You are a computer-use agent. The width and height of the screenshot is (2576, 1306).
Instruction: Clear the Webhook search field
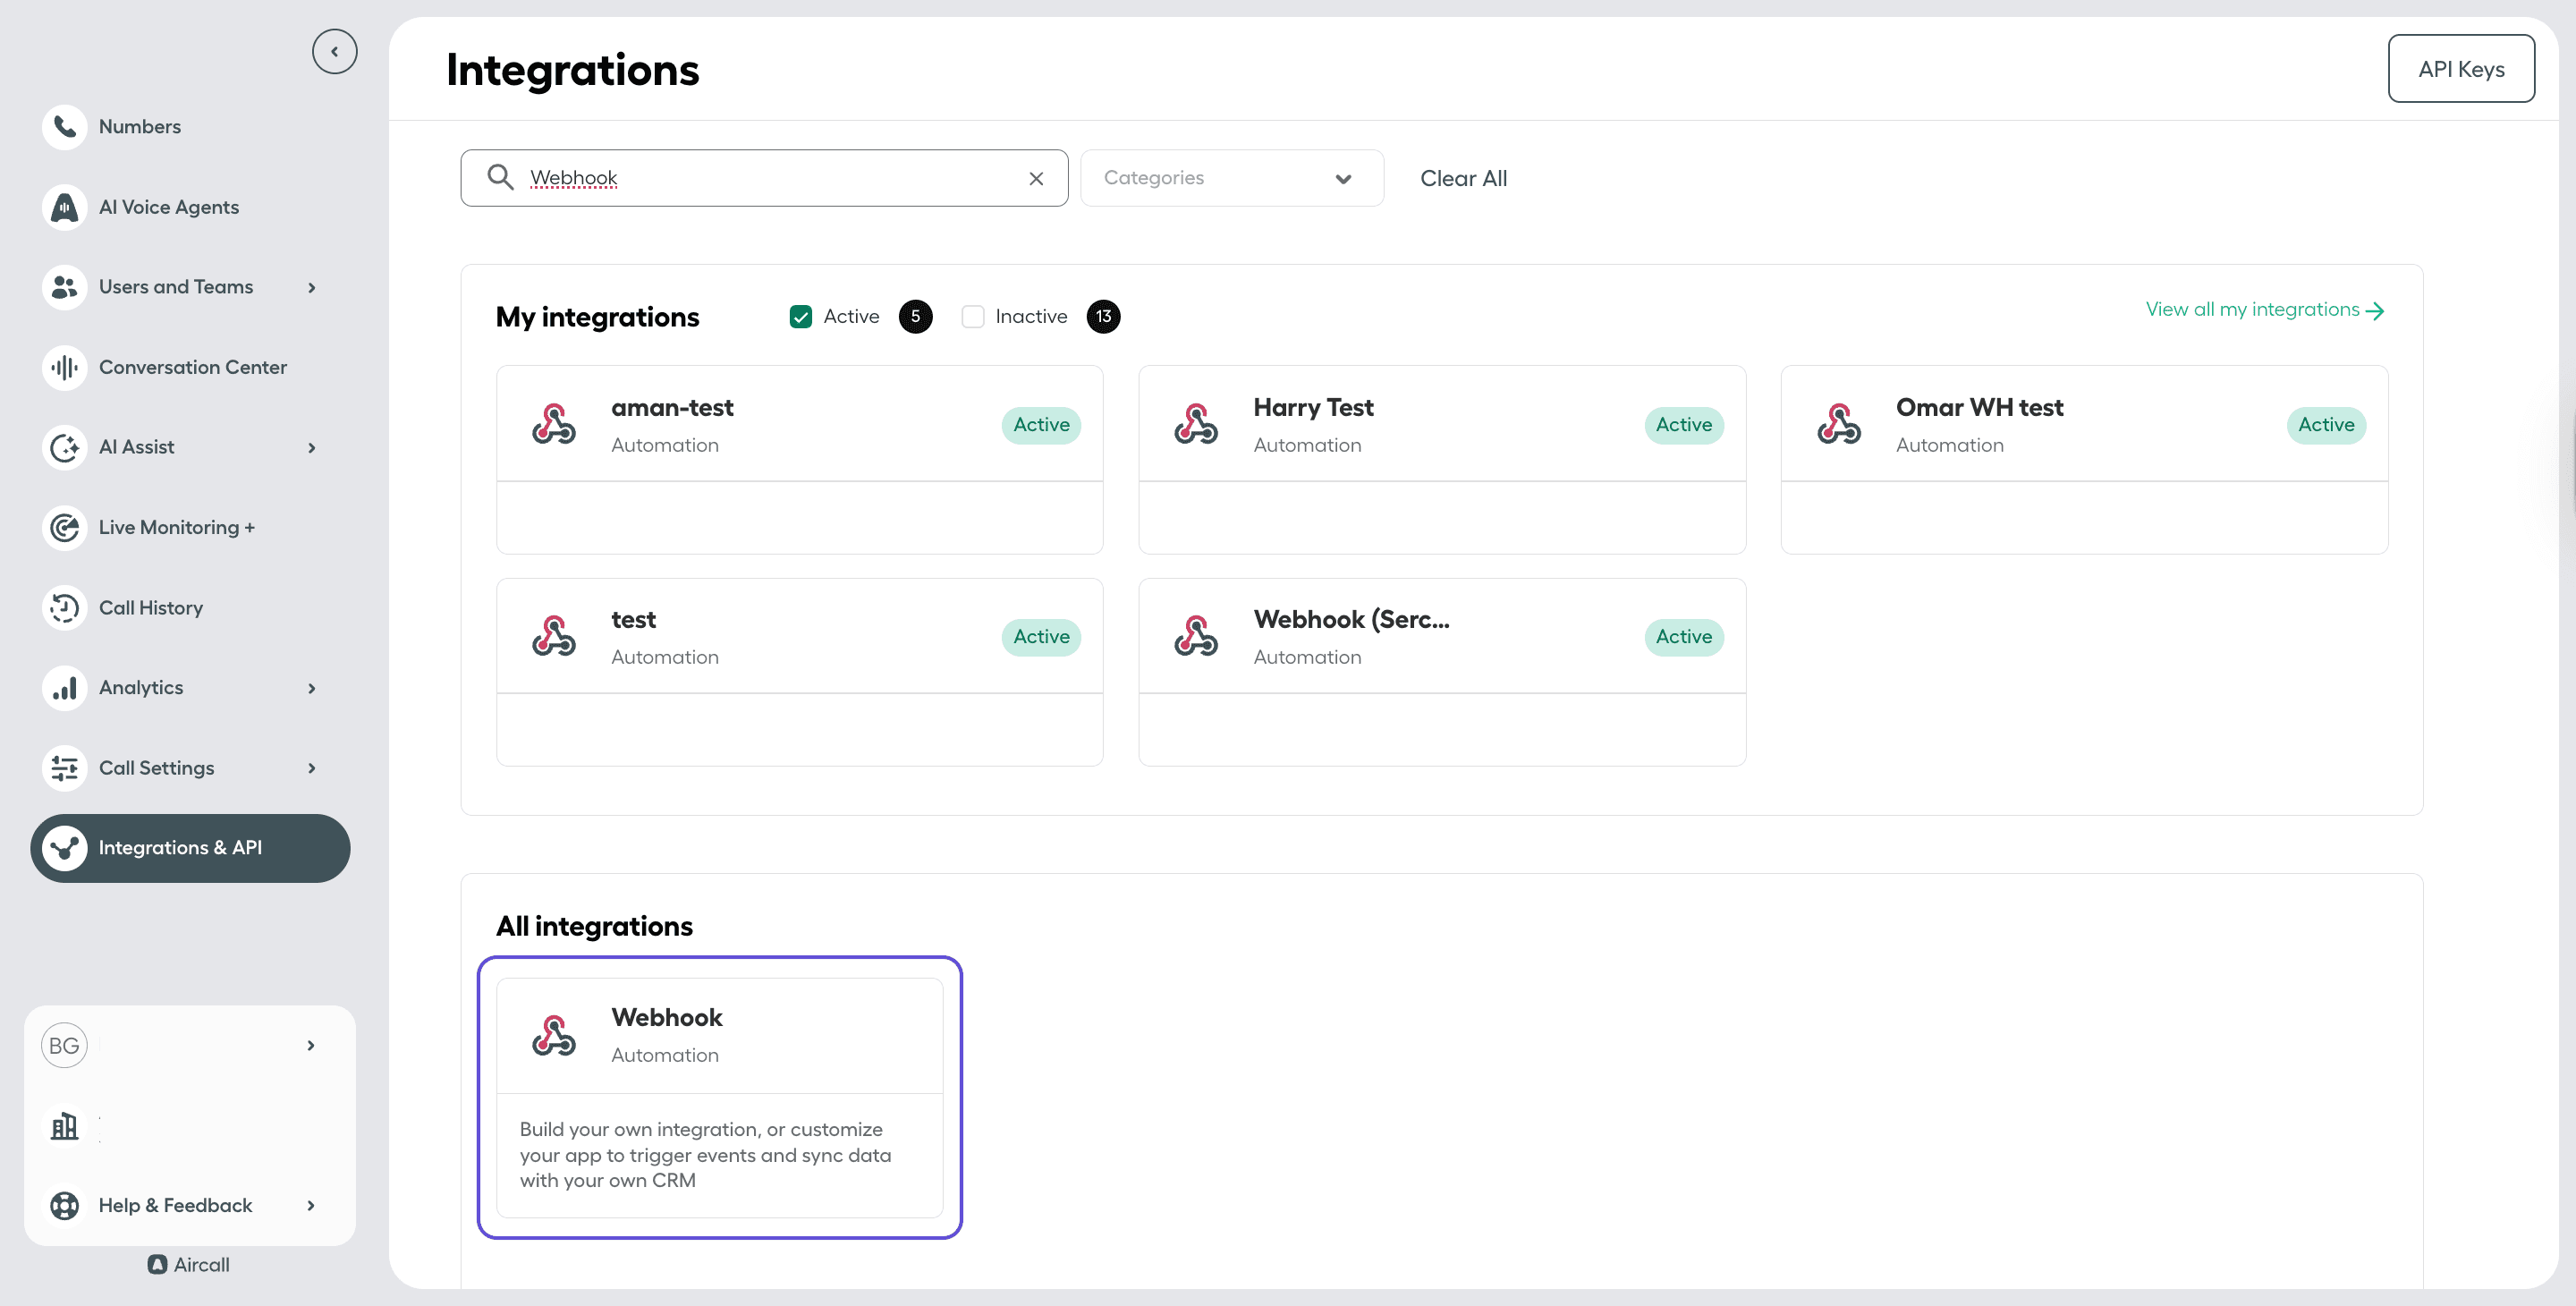click(1036, 178)
